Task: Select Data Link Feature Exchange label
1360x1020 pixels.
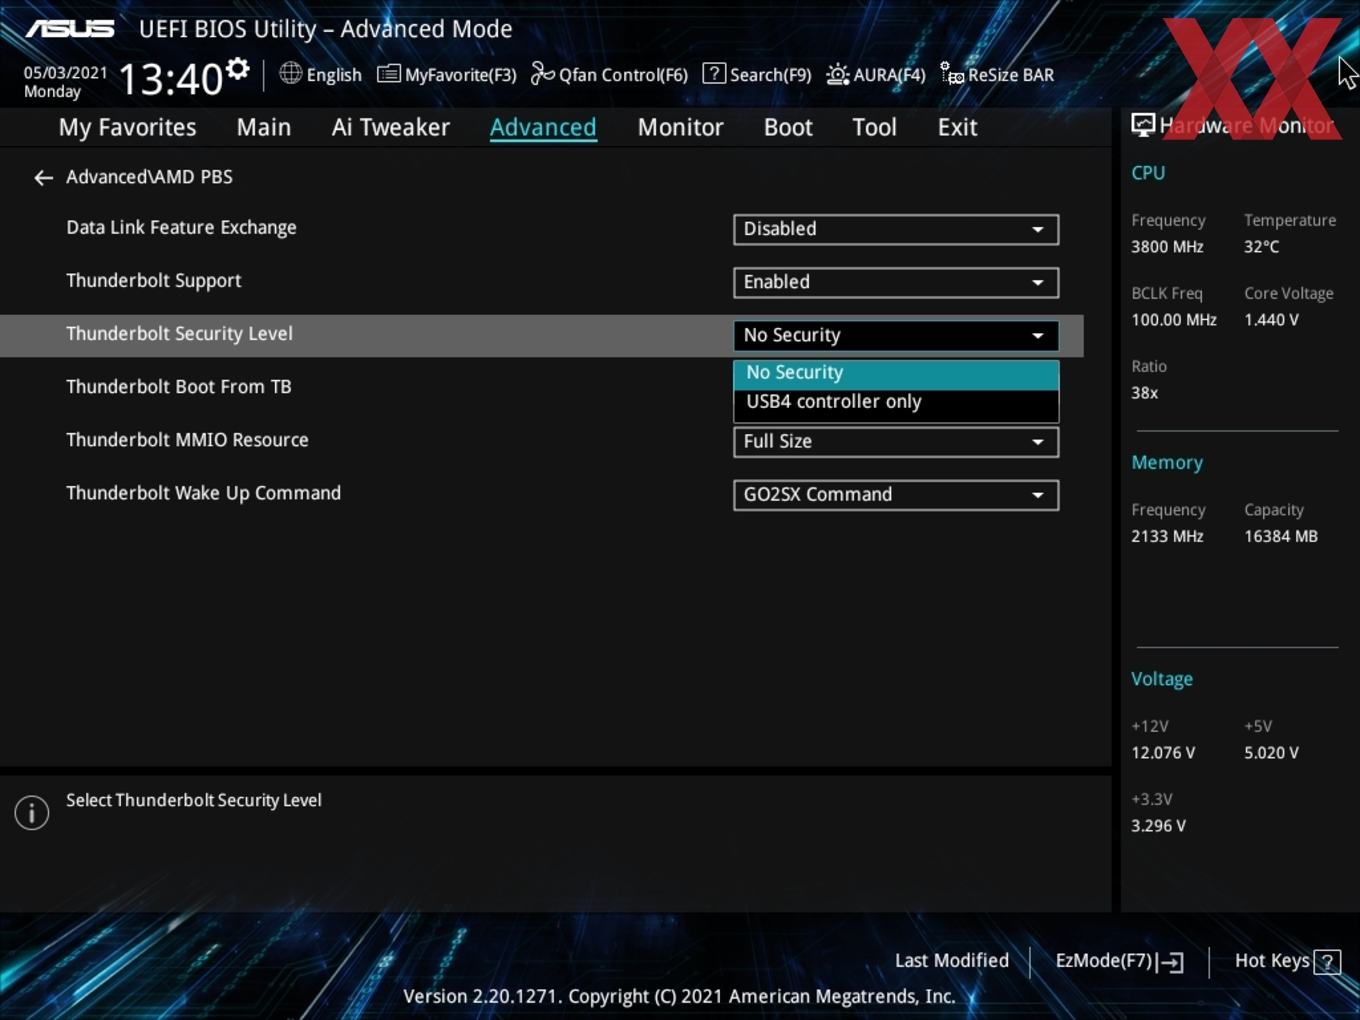Action: pyautogui.click(x=181, y=228)
